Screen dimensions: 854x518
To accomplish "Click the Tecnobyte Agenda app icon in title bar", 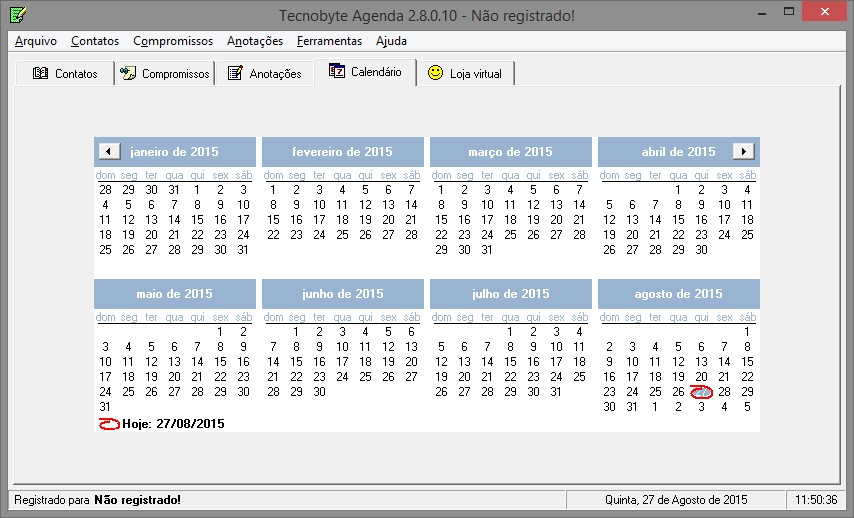I will pyautogui.click(x=17, y=15).
